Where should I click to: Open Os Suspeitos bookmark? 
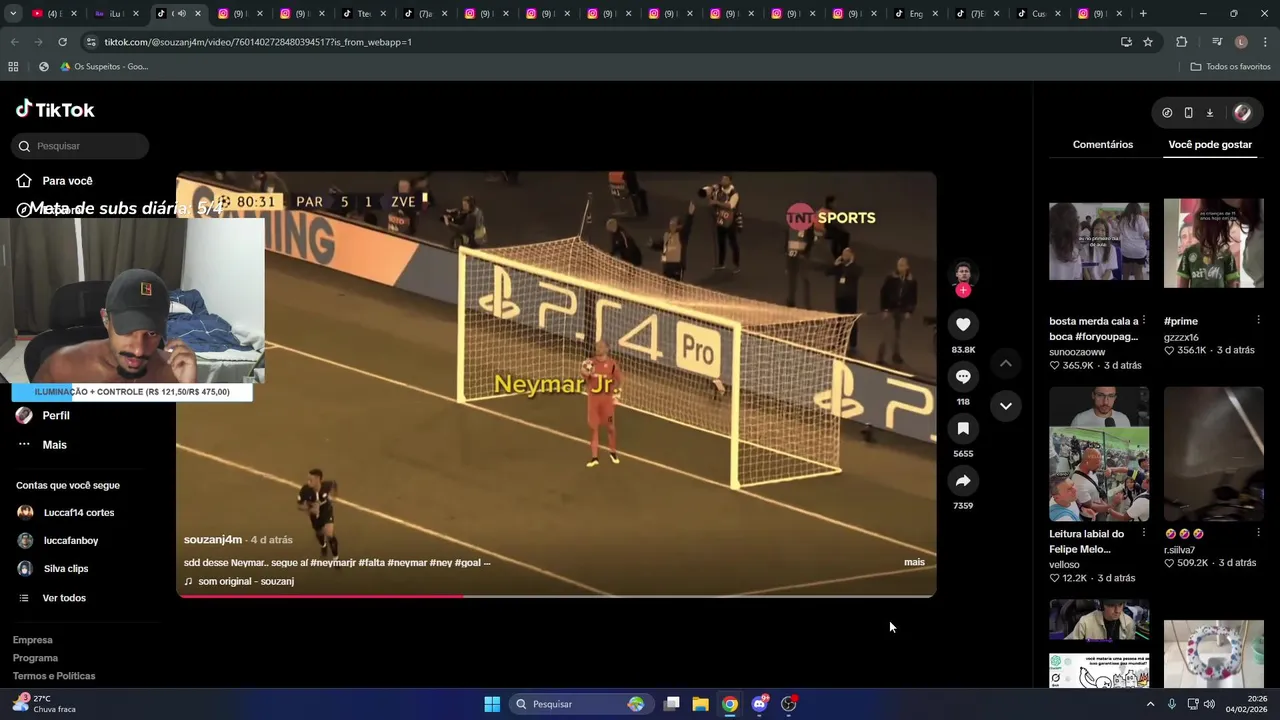[x=104, y=67]
